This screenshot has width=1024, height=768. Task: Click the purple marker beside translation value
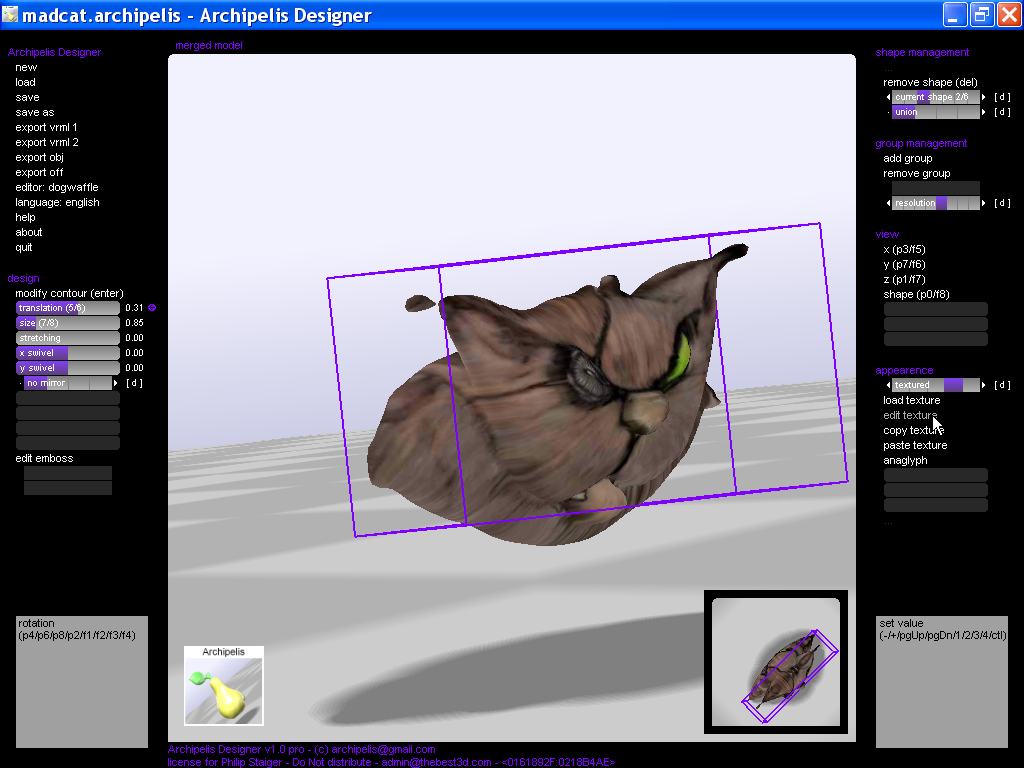click(x=152, y=308)
